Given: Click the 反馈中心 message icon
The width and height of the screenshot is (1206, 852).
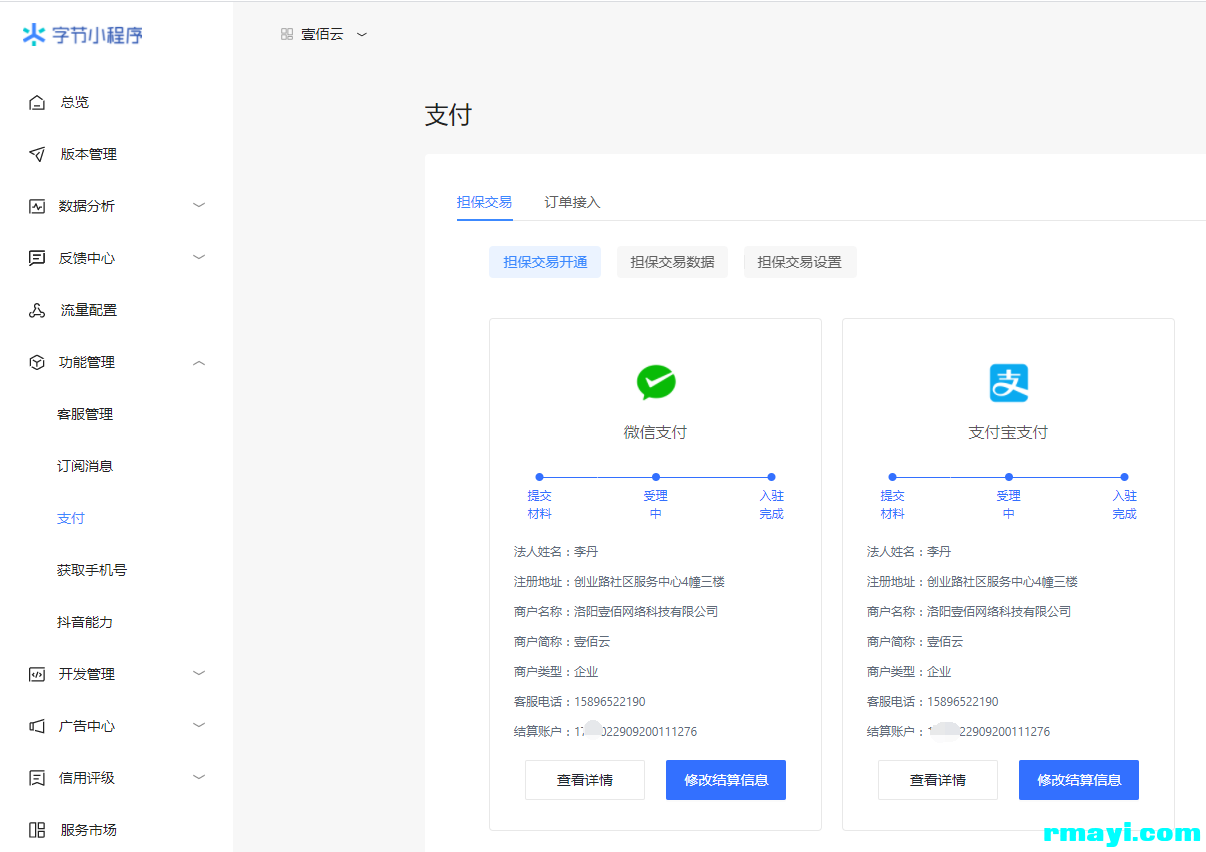Looking at the screenshot, I should [x=37, y=258].
